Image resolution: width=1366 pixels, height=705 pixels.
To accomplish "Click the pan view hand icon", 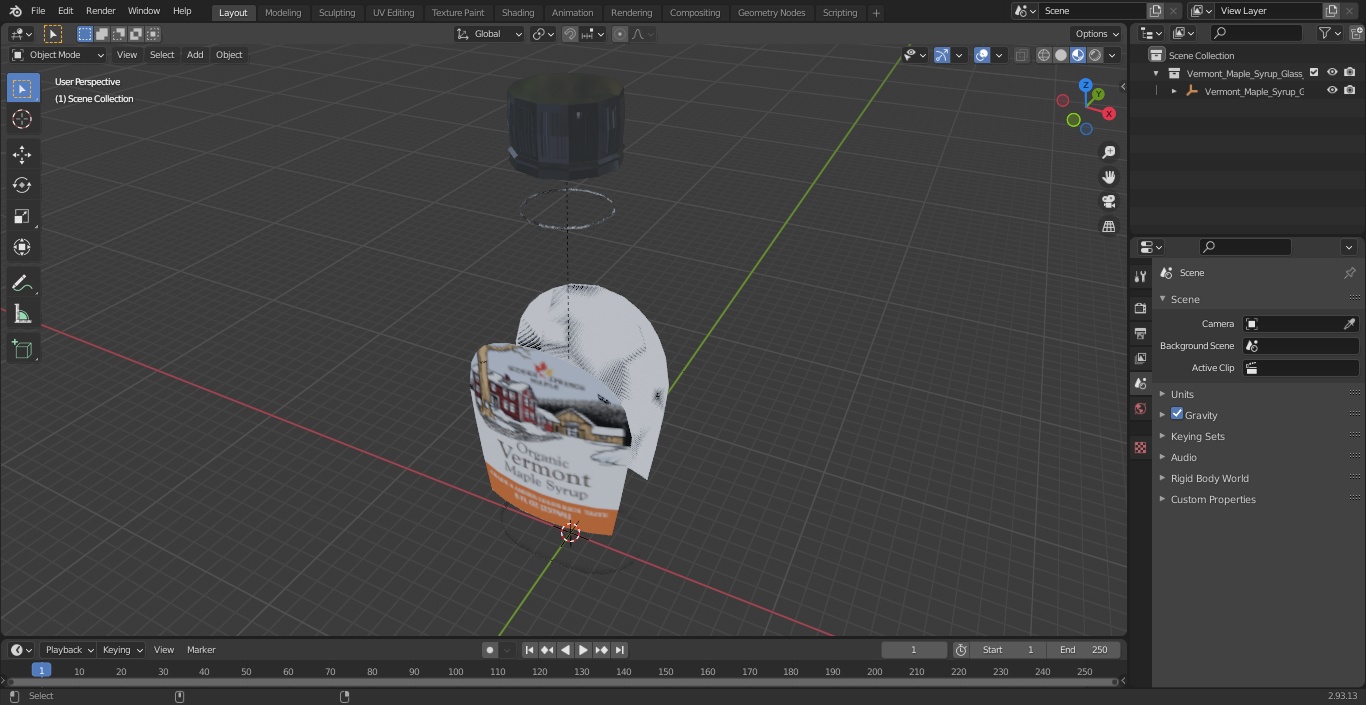I will coord(1108,177).
